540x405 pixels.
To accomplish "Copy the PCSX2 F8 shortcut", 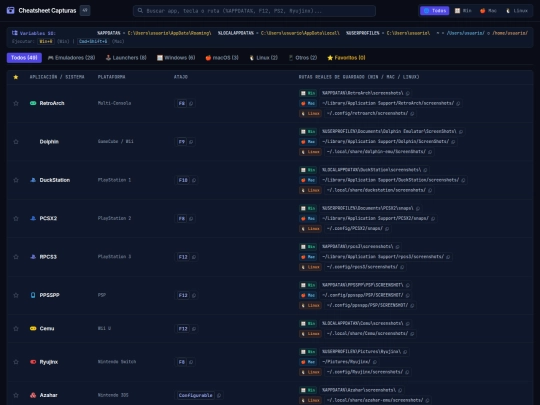I will pyautogui.click(x=191, y=218).
